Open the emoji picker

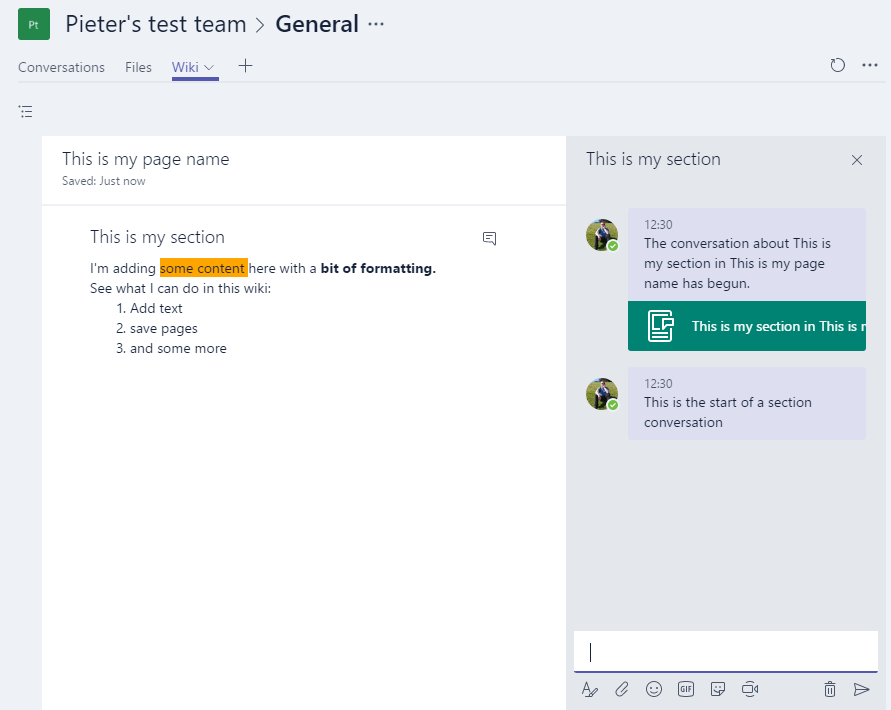(653, 690)
